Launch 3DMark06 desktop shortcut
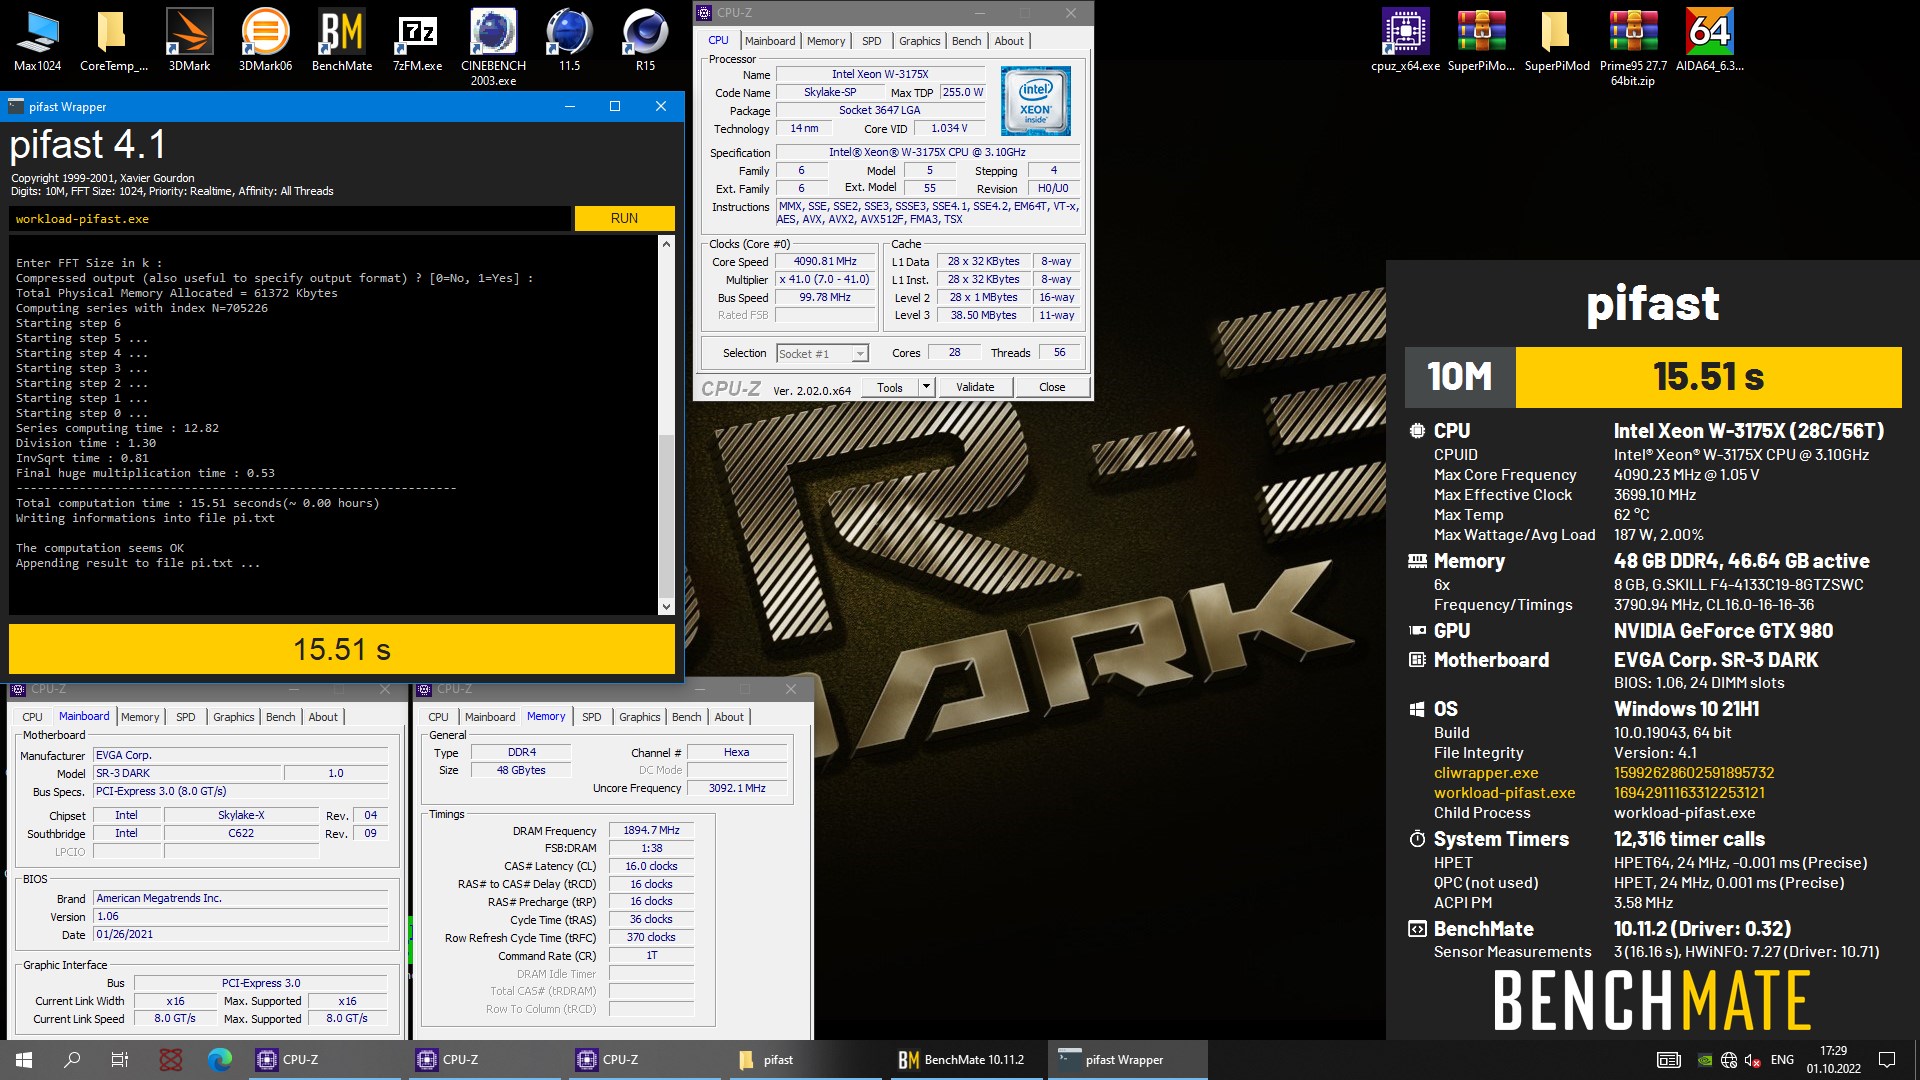Viewport: 1920px width, 1080px height. [x=265, y=41]
